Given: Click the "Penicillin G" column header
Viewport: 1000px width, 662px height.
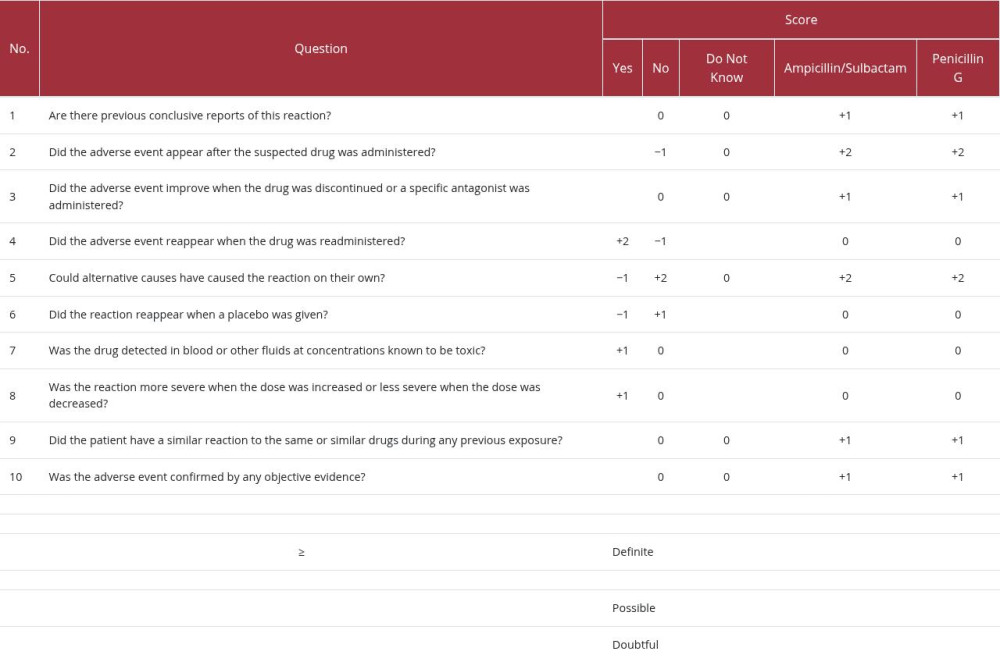Looking at the screenshot, I should pyautogui.click(x=957, y=68).
